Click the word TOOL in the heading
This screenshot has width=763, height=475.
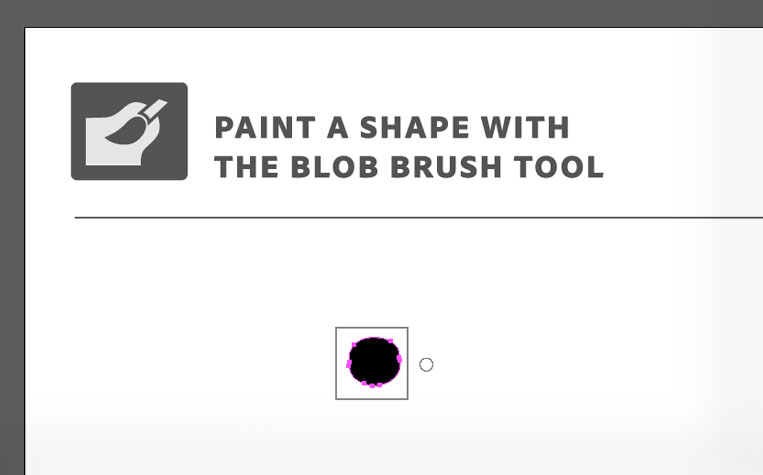click(x=560, y=167)
